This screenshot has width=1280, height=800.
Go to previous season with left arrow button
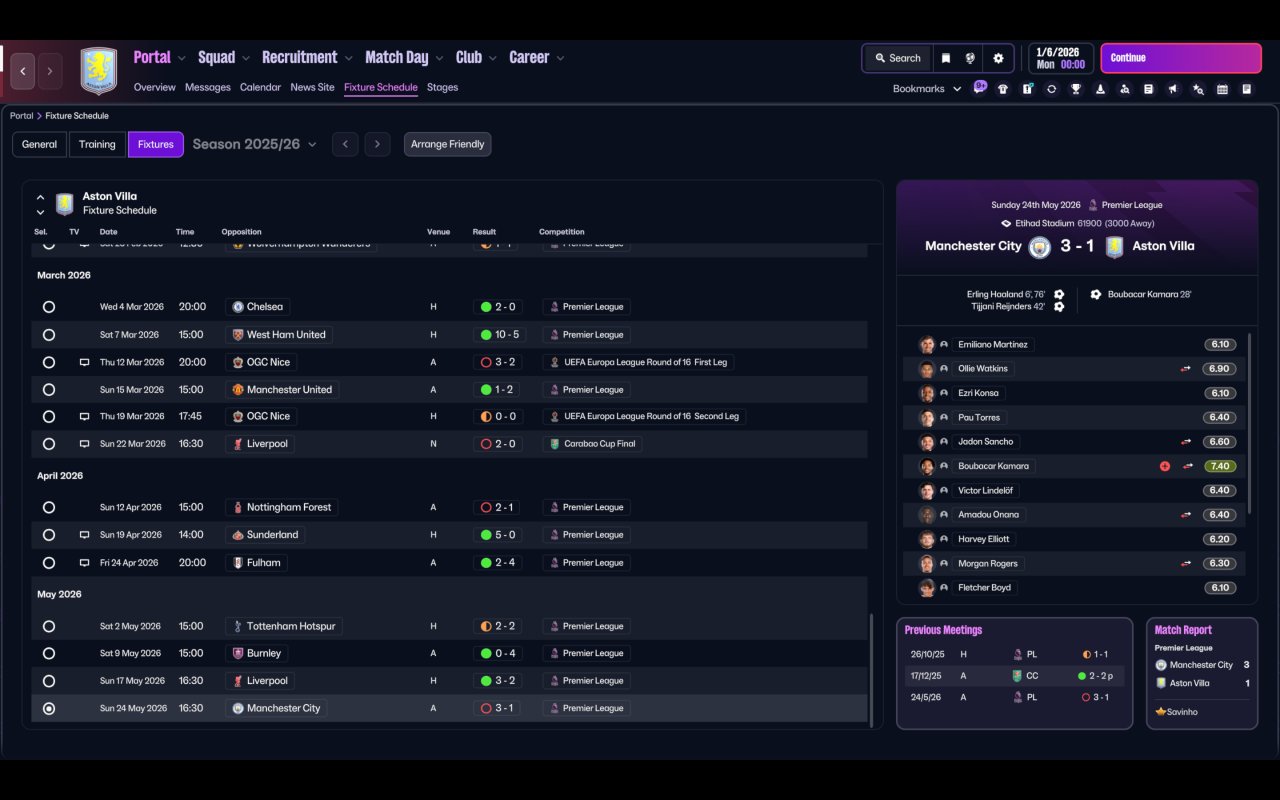[345, 144]
